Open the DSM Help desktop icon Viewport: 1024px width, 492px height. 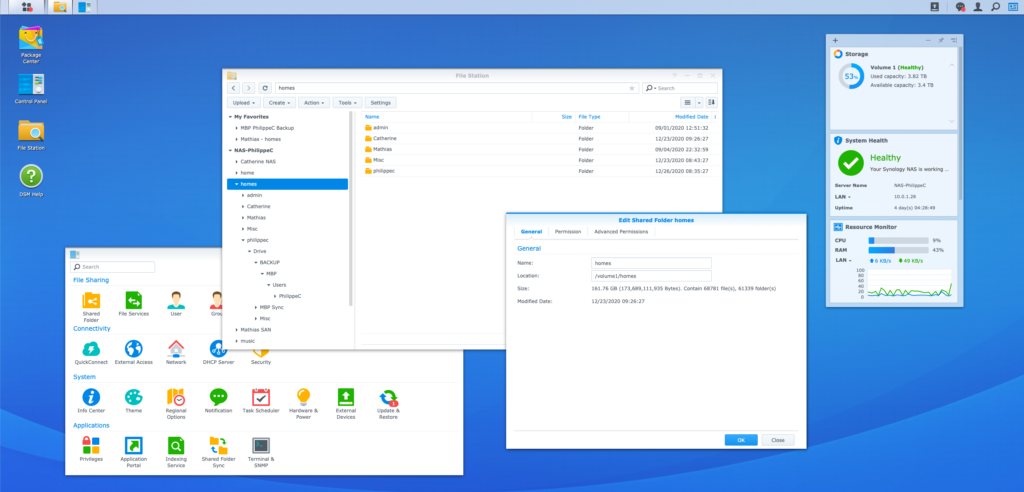click(x=31, y=180)
